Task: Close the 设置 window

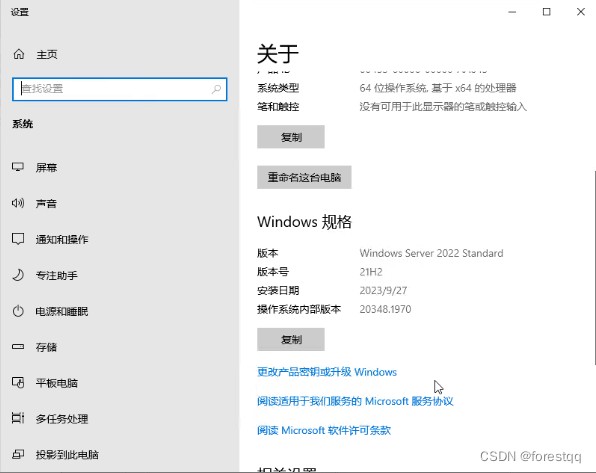Action: click(x=580, y=12)
